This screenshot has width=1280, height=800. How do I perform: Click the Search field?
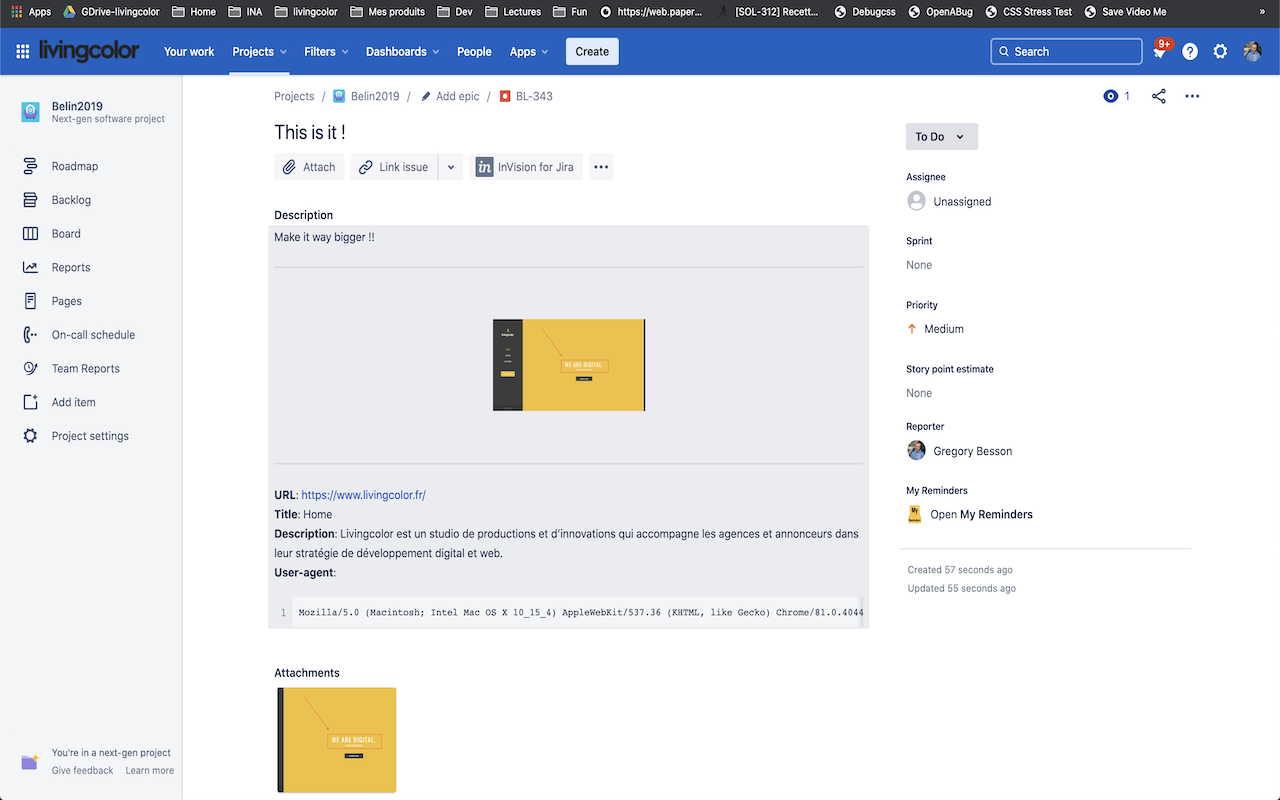pyautogui.click(x=1066, y=51)
